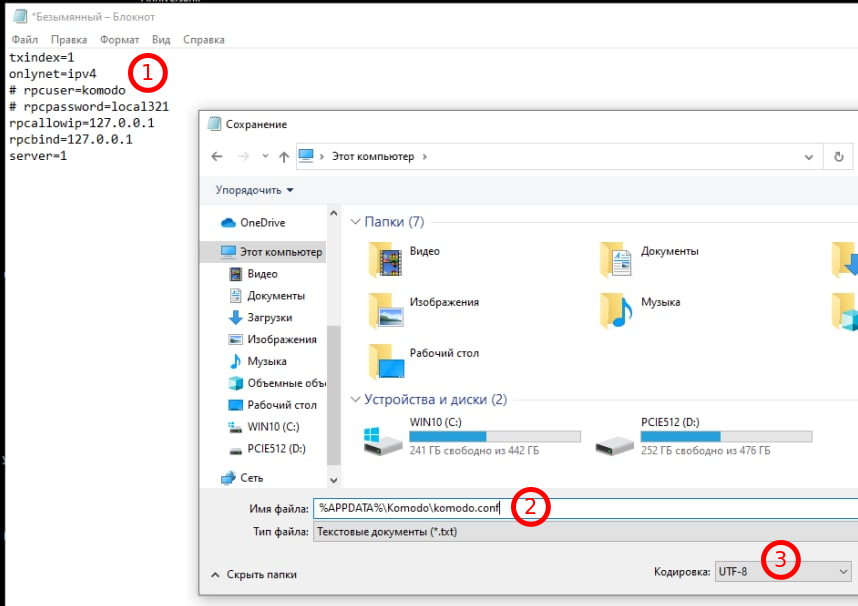
Task: Click the navigation pane scroll down arrow
Action: click(x=334, y=481)
